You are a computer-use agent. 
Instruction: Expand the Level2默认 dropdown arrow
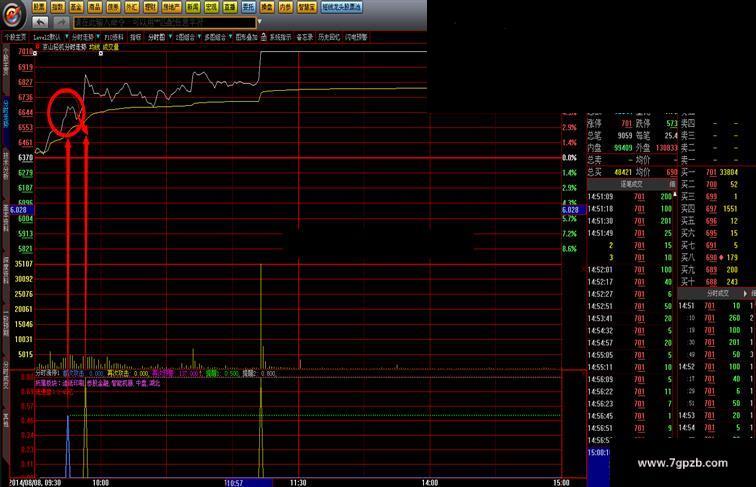coord(67,37)
